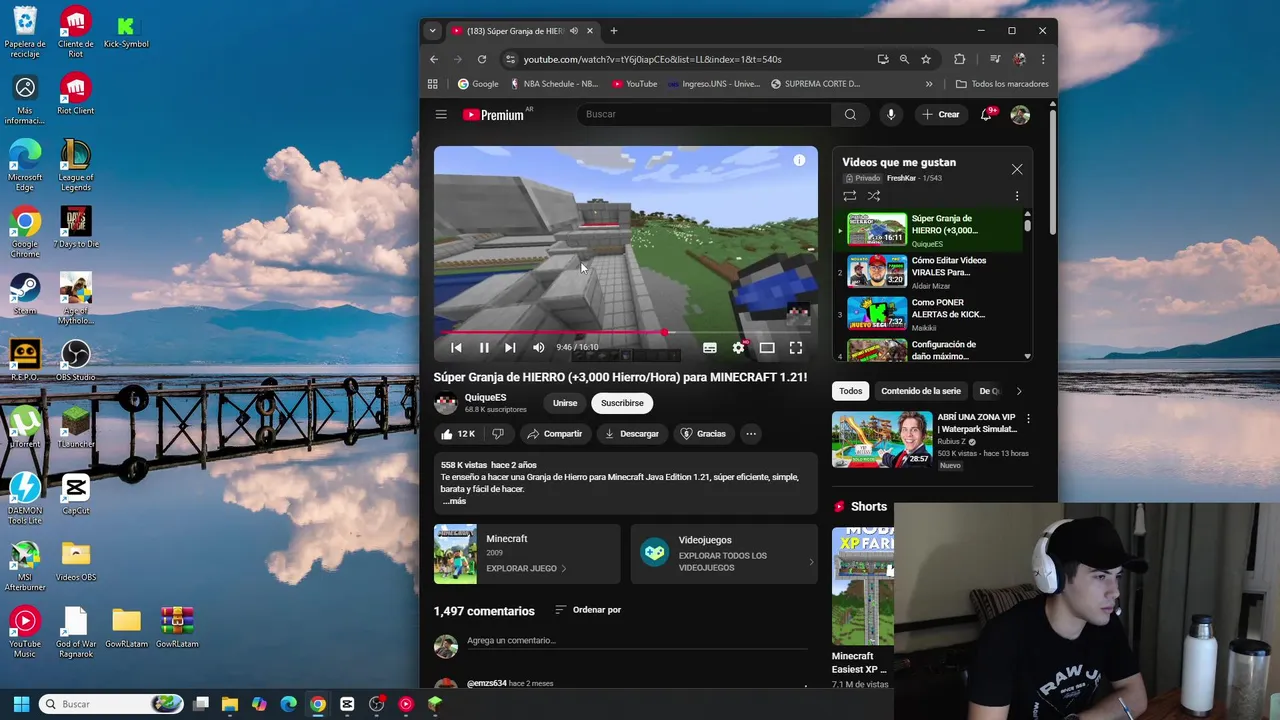Screen dimensions: 1280x720
Task: Open Chrome extensions puzzle icon
Action: coord(960,59)
